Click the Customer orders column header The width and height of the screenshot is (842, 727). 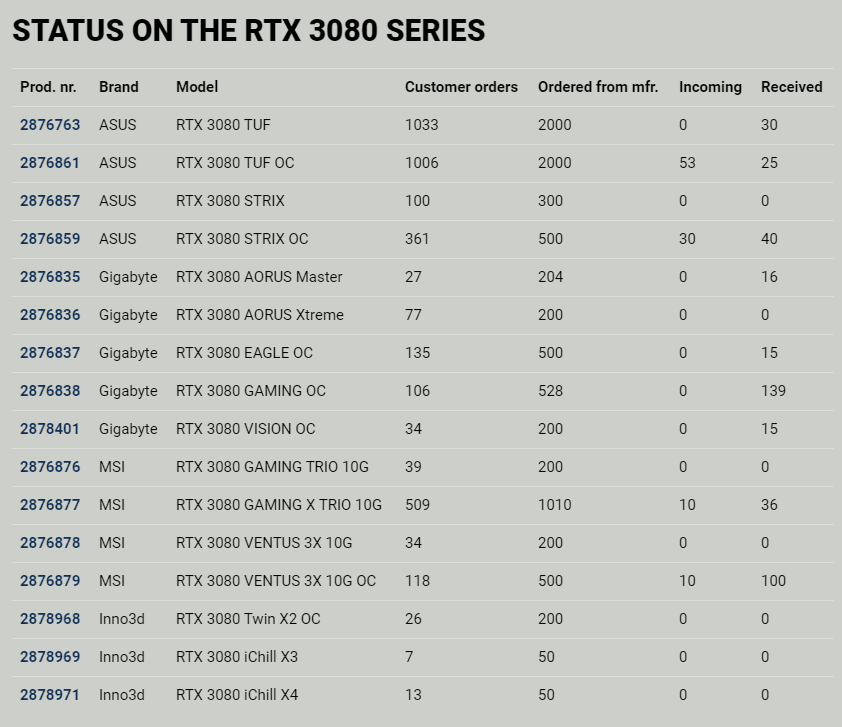click(461, 87)
